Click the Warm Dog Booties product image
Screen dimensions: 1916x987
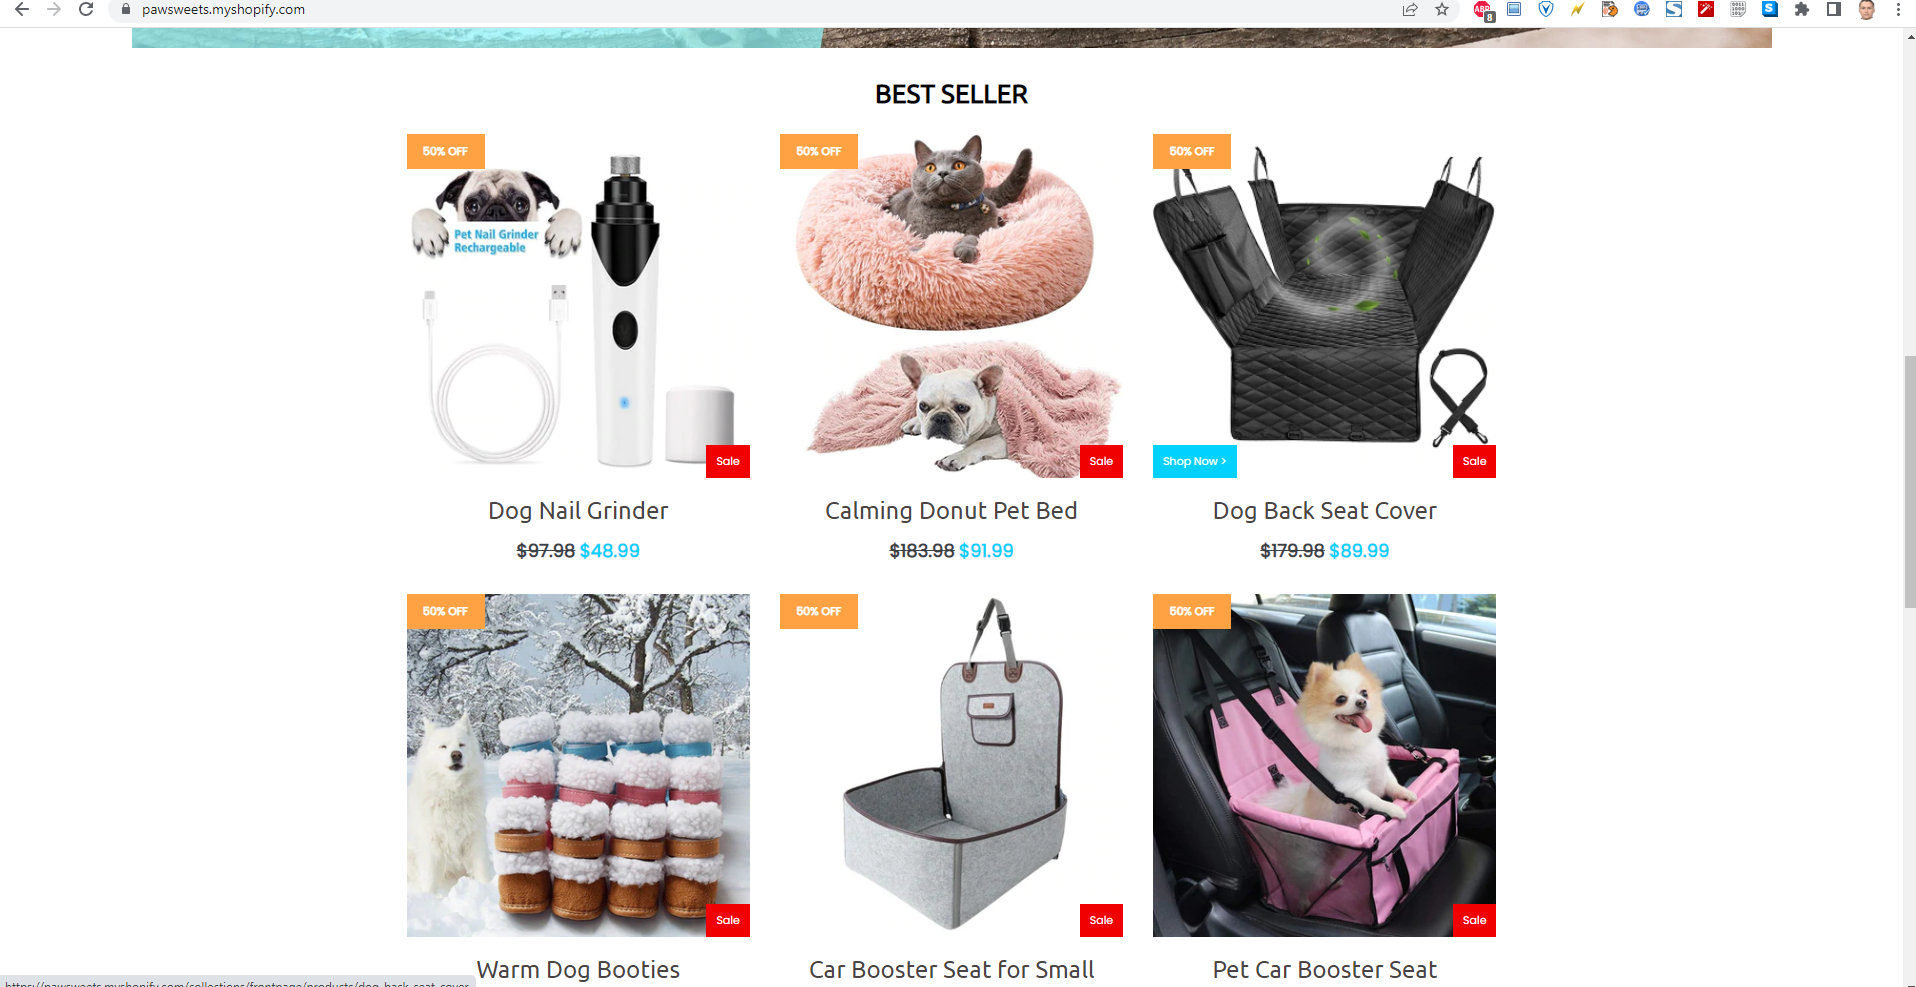tap(578, 765)
